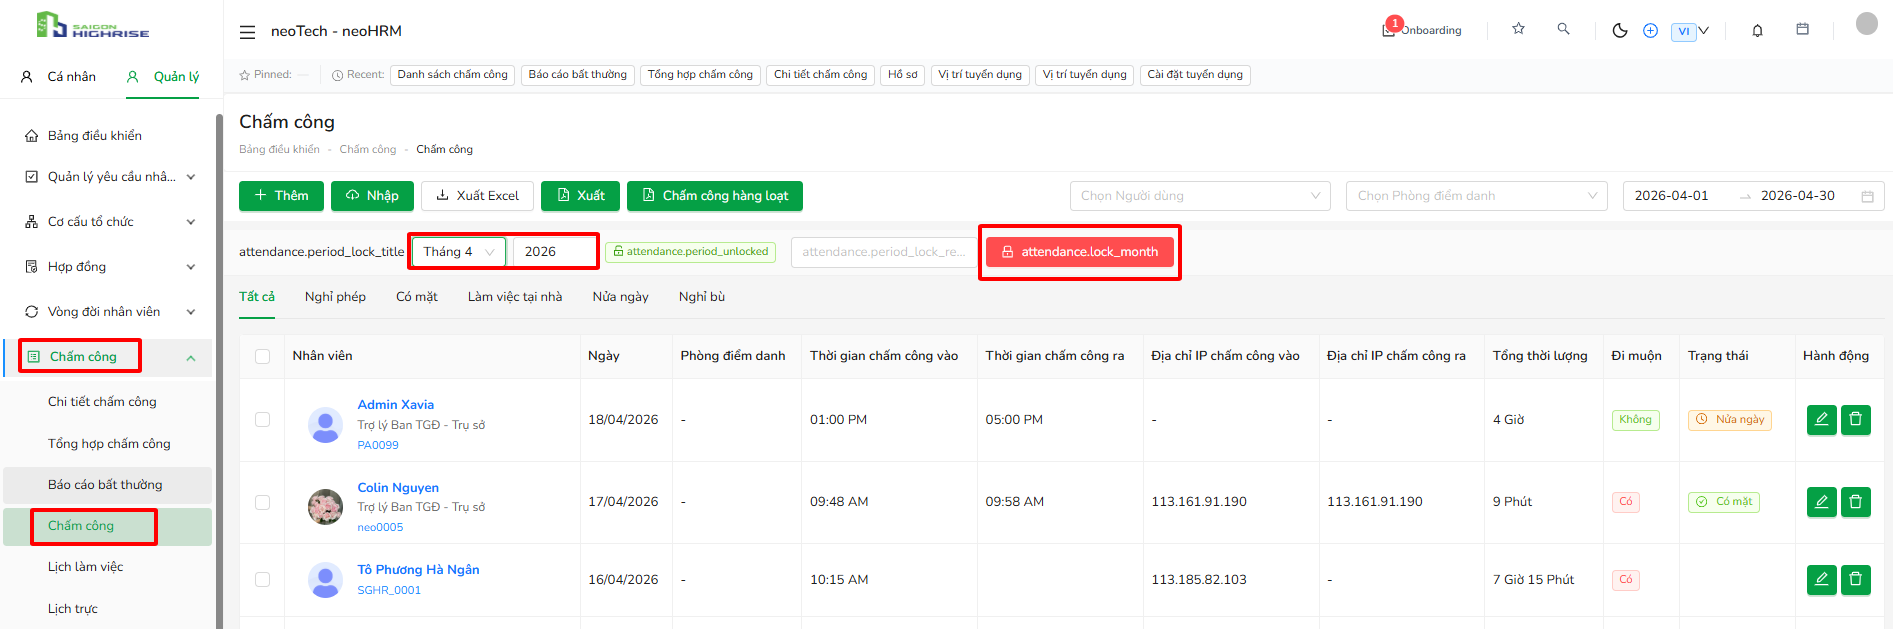Open Chi tiết chấm công sidebar item
The height and width of the screenshot is (629, 1893).
click(102, 402)
